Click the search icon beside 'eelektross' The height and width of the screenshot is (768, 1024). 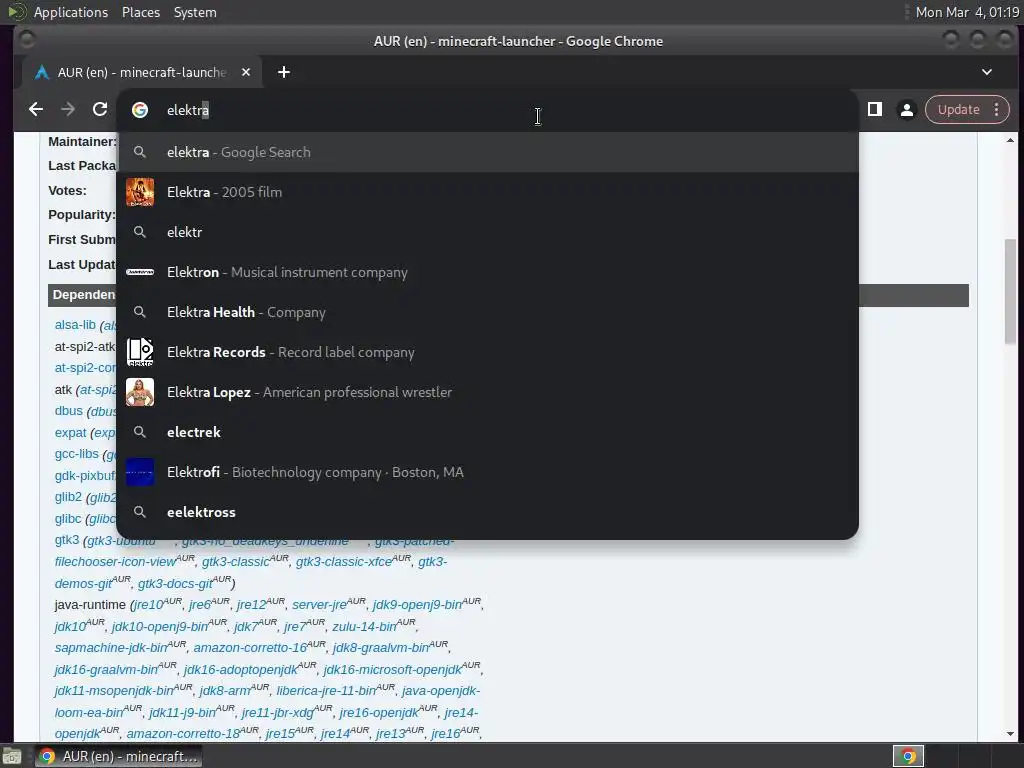coord(140,512)
